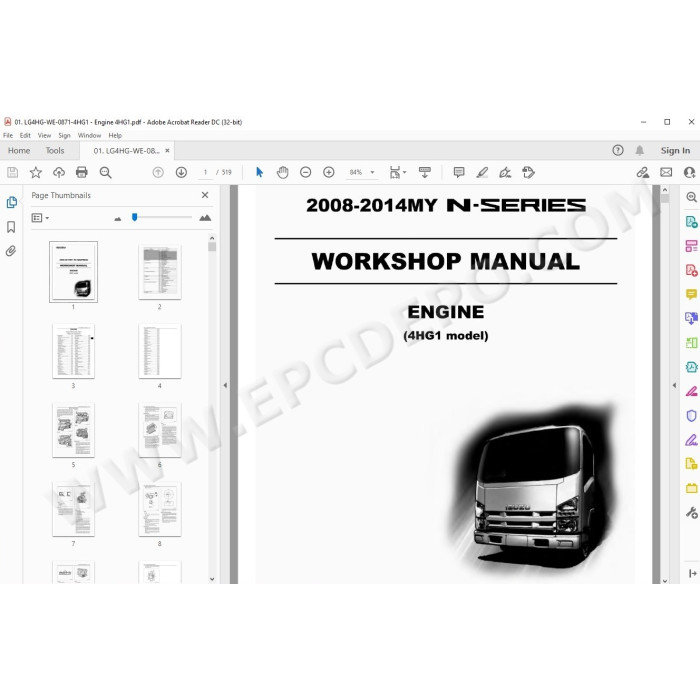Open Bookmarks panel icon
Image resolution: width=700 pixels, height=700 pixels.
[x=11, y=227]
